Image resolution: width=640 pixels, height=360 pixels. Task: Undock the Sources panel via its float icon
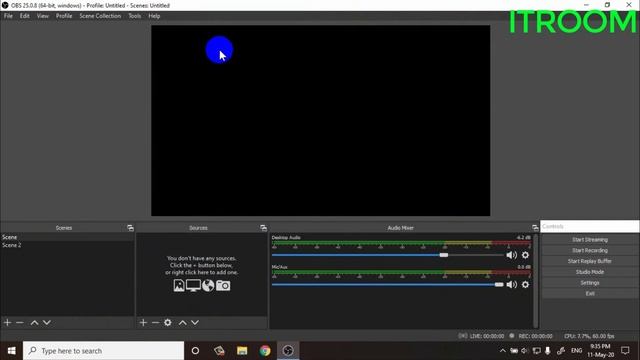tap(263, 228)
